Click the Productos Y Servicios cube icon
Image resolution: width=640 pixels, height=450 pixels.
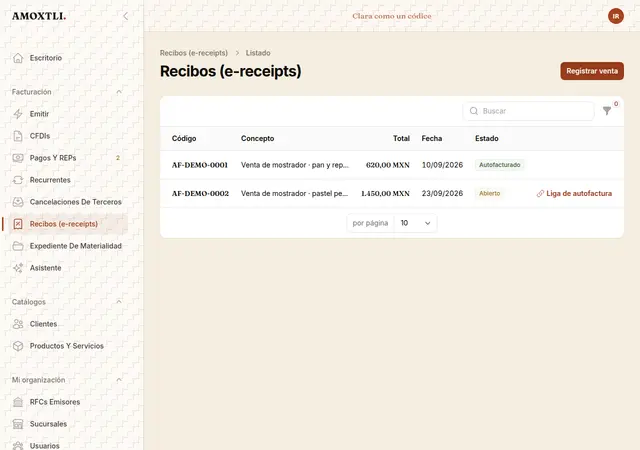pos(18,346)
